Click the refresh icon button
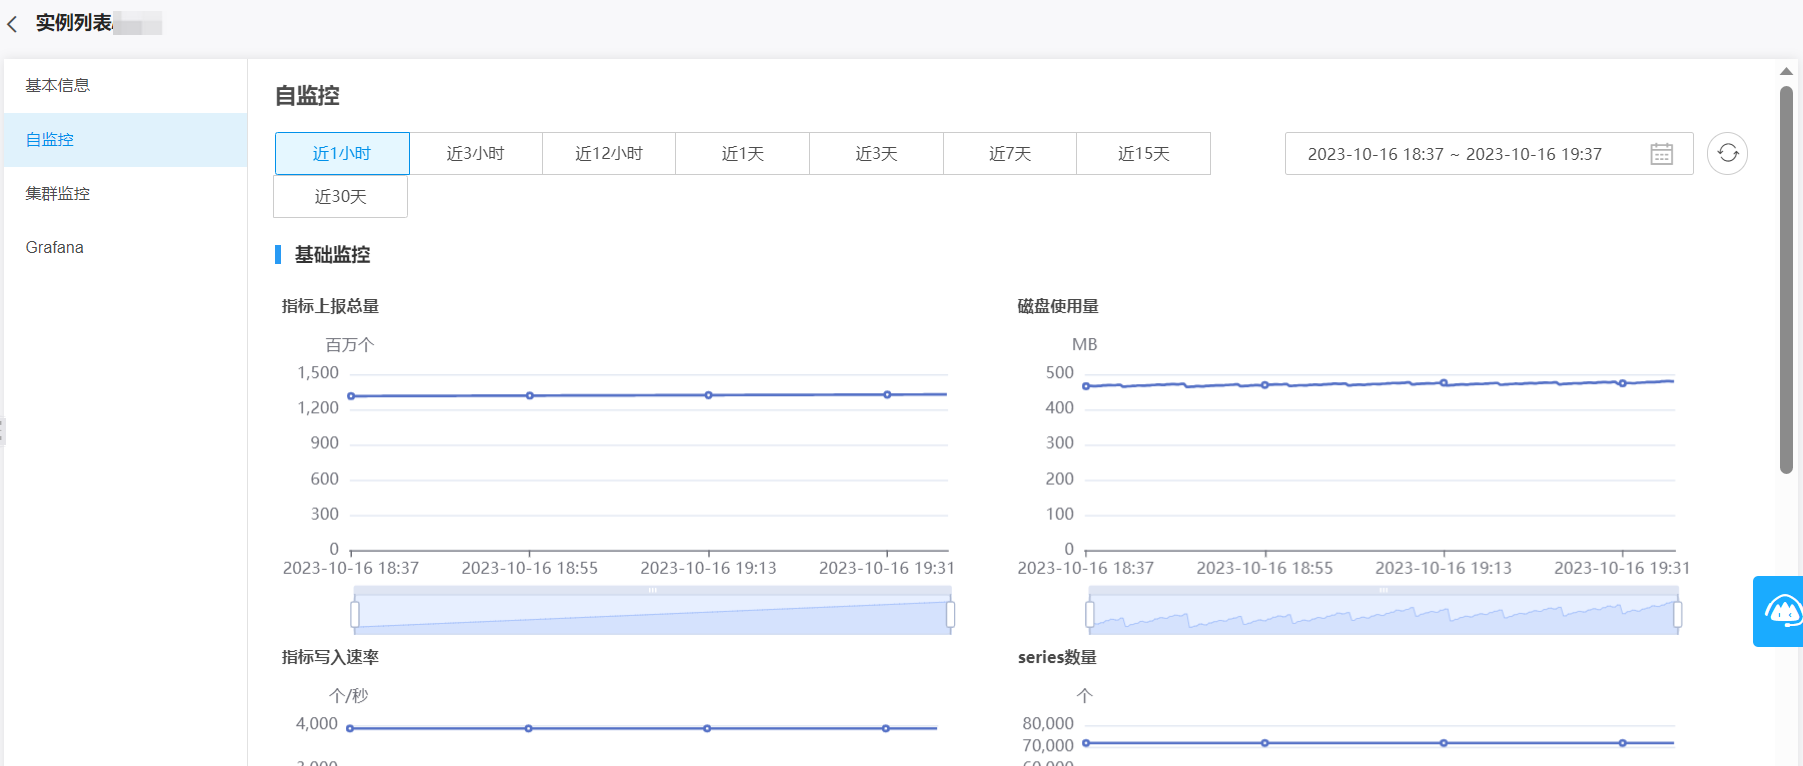Viewport: 1803px width, 766px height. pos(1727,154)
